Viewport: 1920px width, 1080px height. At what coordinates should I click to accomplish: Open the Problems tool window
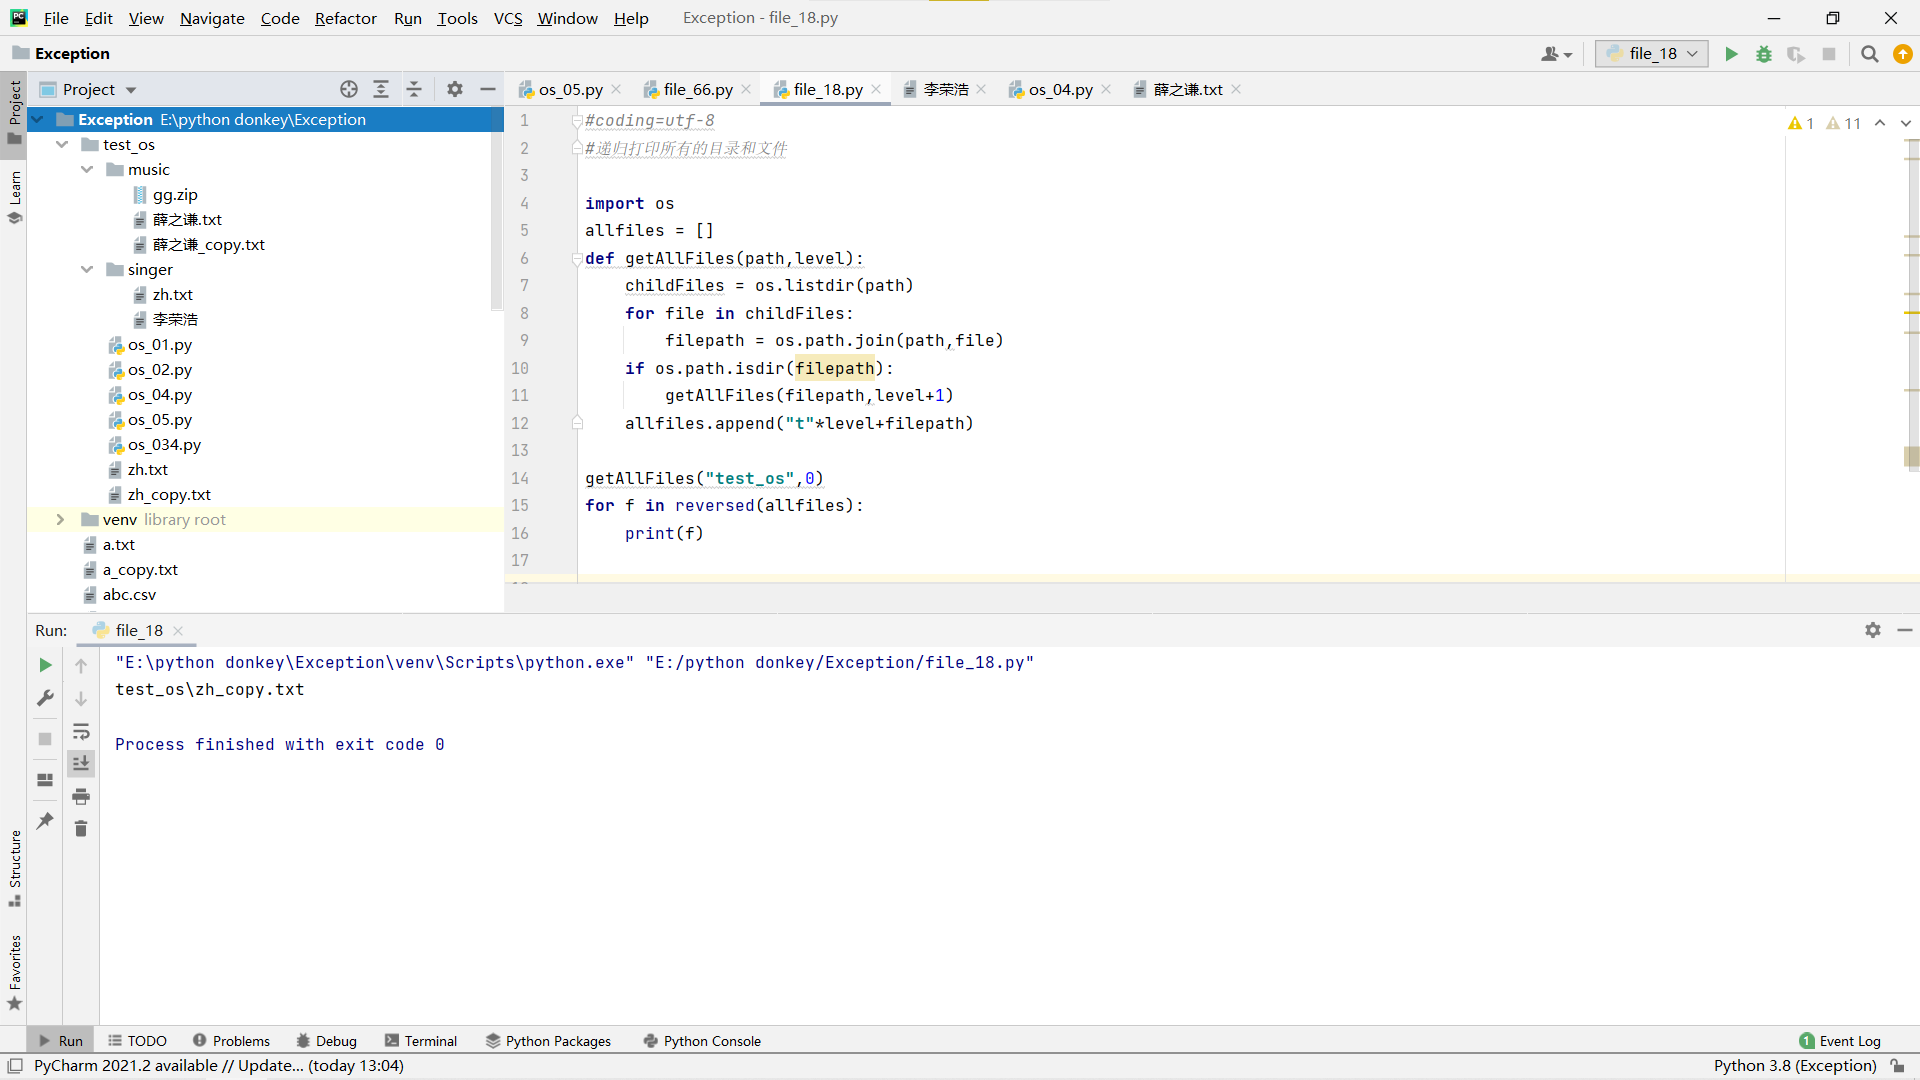click(231, 1041)
